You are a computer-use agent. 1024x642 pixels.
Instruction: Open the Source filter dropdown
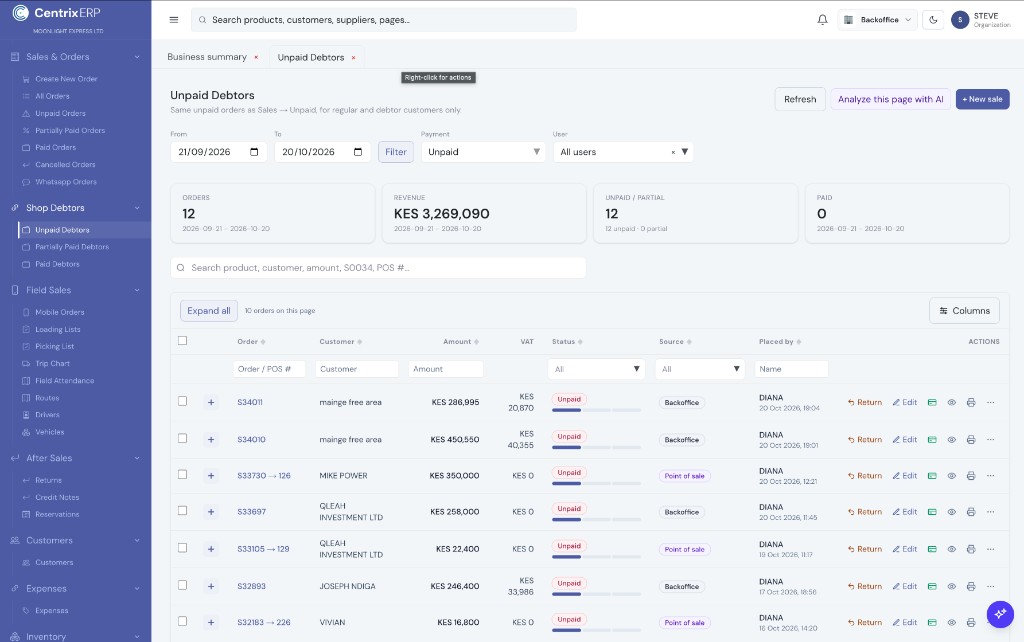699,369
